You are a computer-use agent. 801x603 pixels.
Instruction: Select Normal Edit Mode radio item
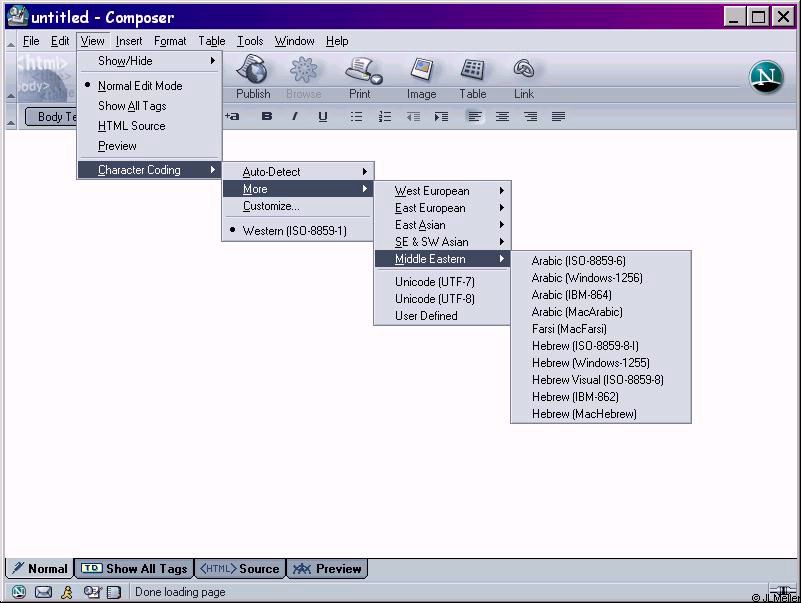[150, 86]
